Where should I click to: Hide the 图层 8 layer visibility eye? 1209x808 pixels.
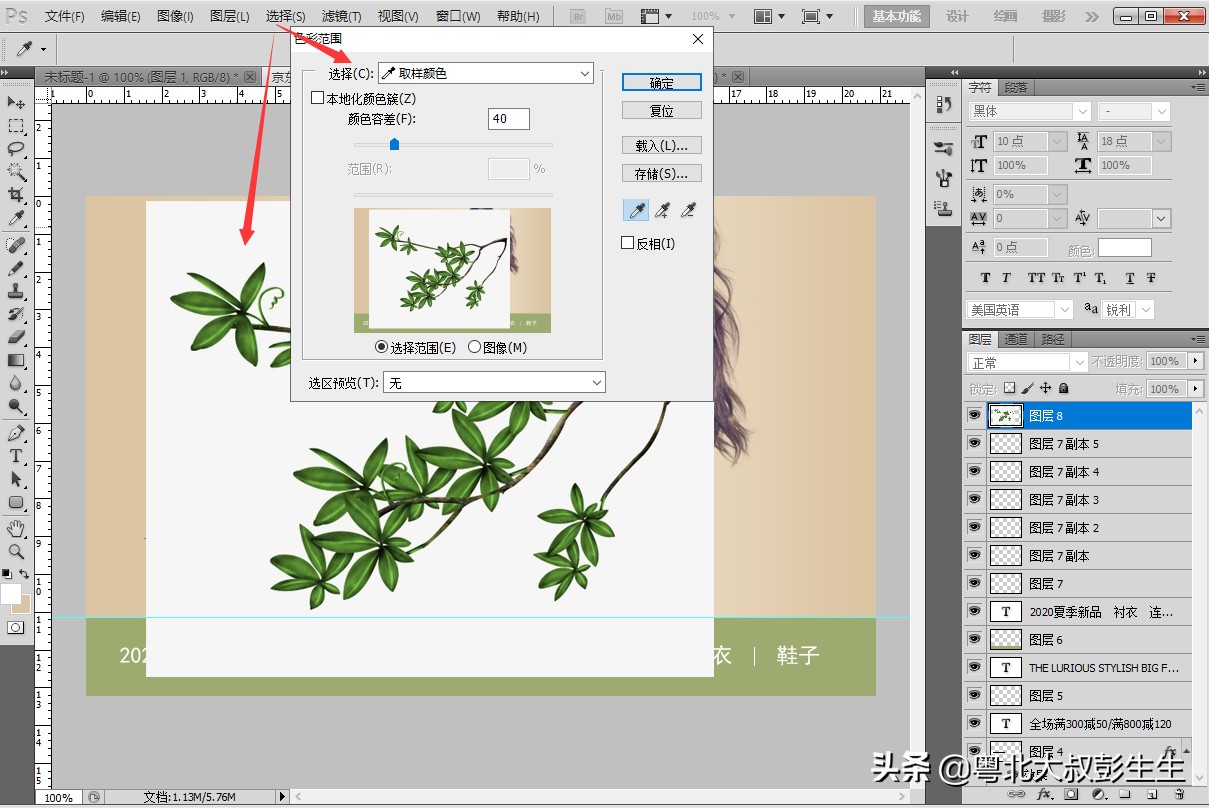(973, 414)
